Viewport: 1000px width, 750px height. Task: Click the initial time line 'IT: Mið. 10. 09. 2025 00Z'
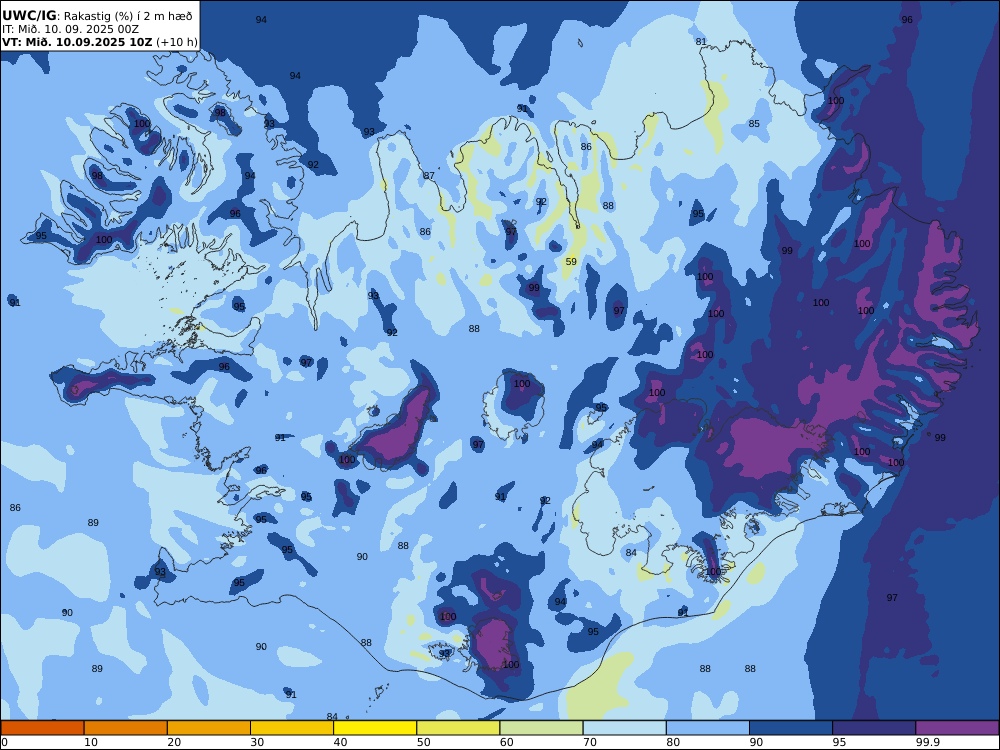tap(70, 29)
